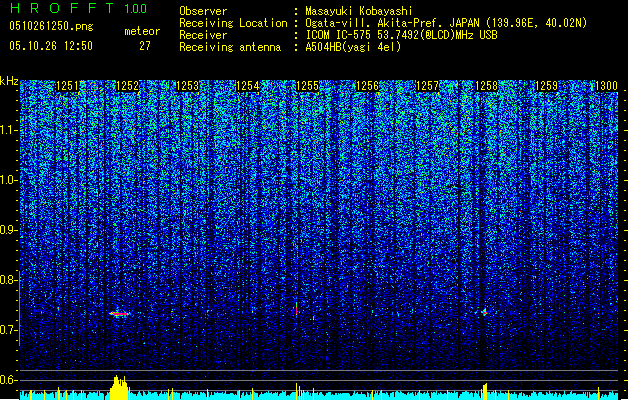Screen dimensions: 629x400
Task: Click the 0.7 kHz axis label
Action: point(9,330)
